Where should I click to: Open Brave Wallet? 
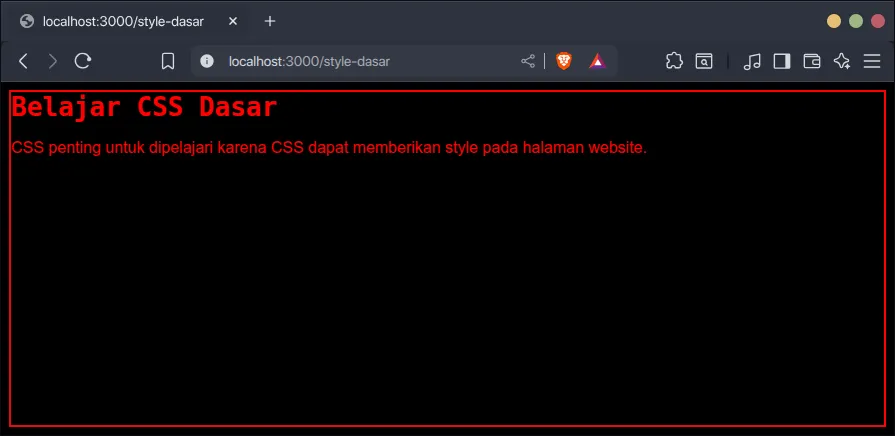[x=812, y=61]
